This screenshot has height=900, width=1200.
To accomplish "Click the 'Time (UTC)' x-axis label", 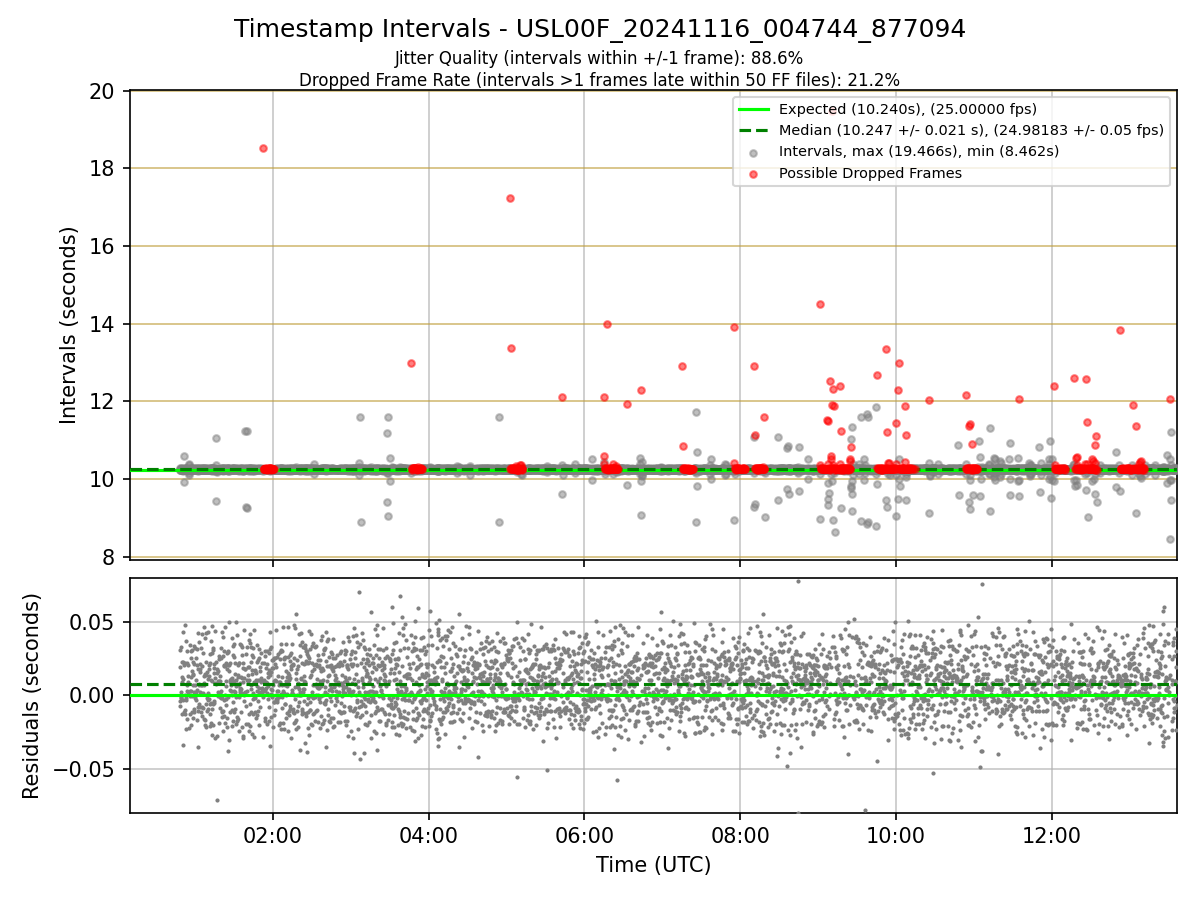I will [x=653, y=865].
